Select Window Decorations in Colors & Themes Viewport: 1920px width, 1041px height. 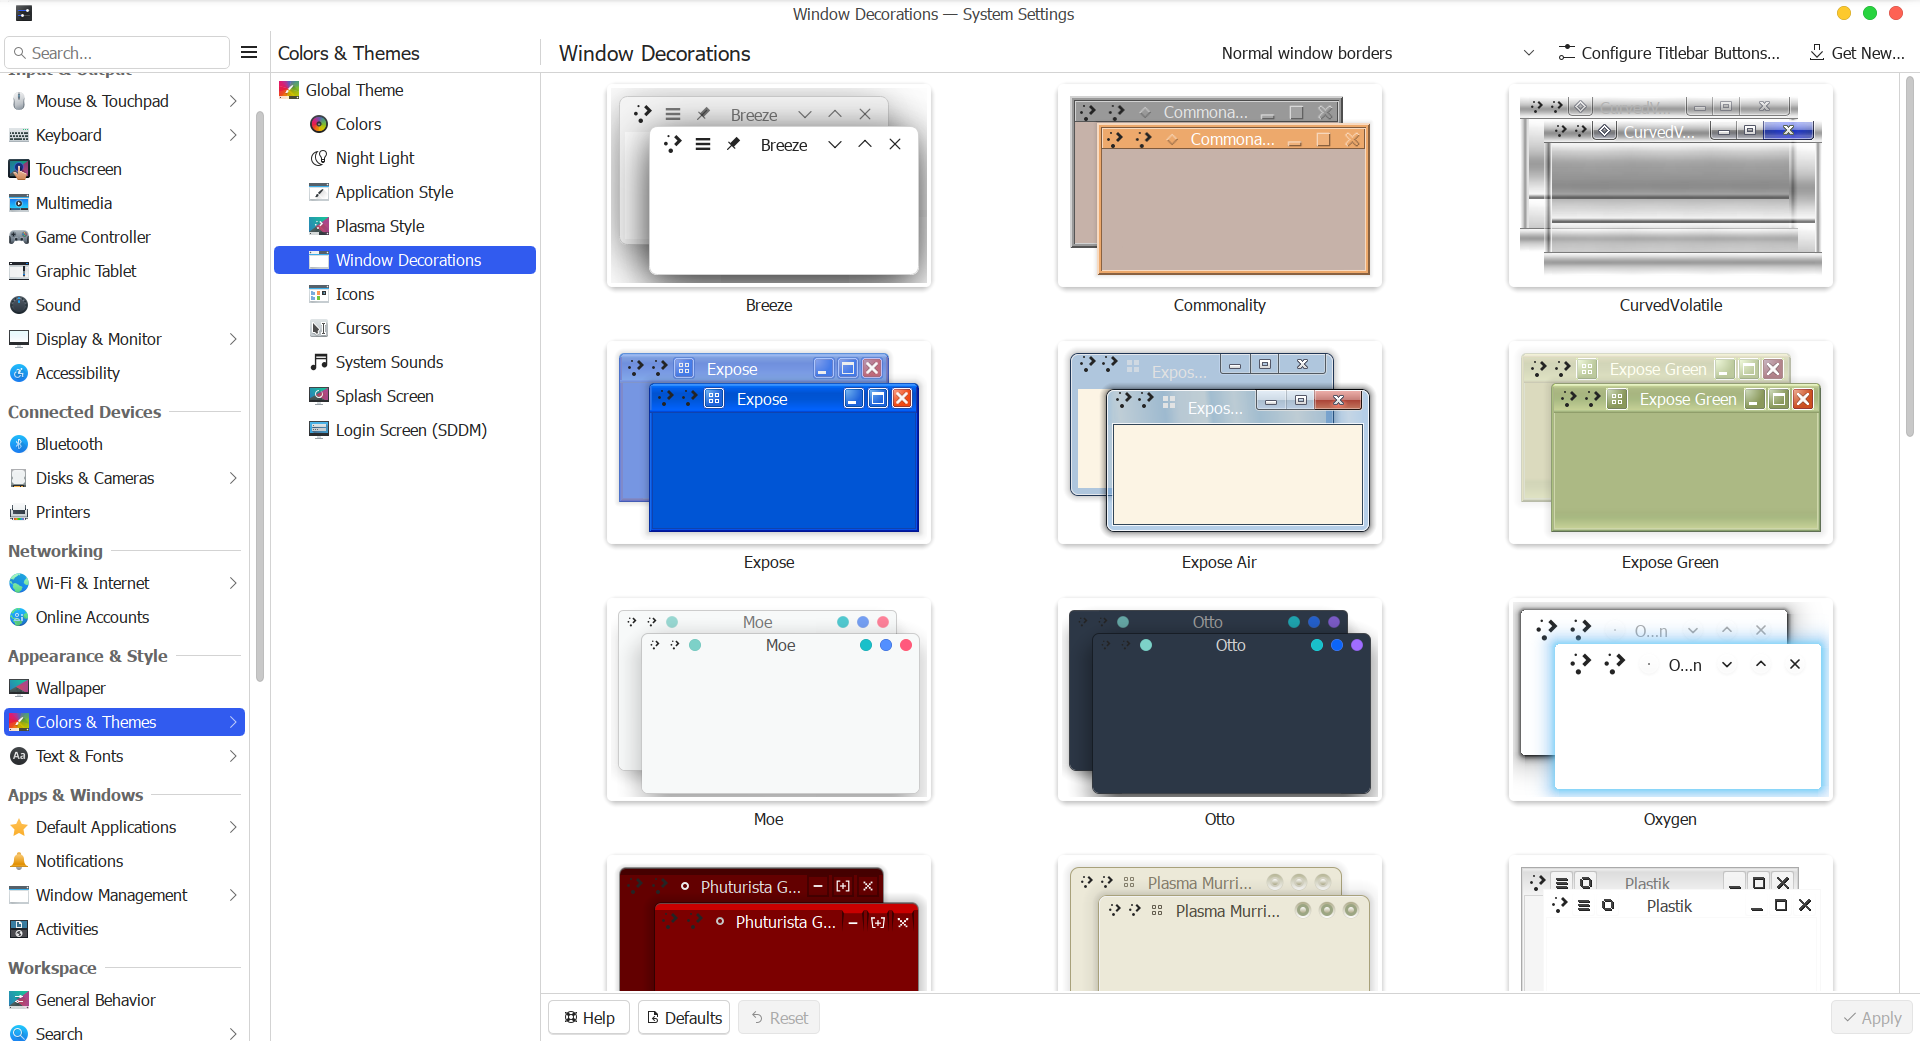[405, 260]
